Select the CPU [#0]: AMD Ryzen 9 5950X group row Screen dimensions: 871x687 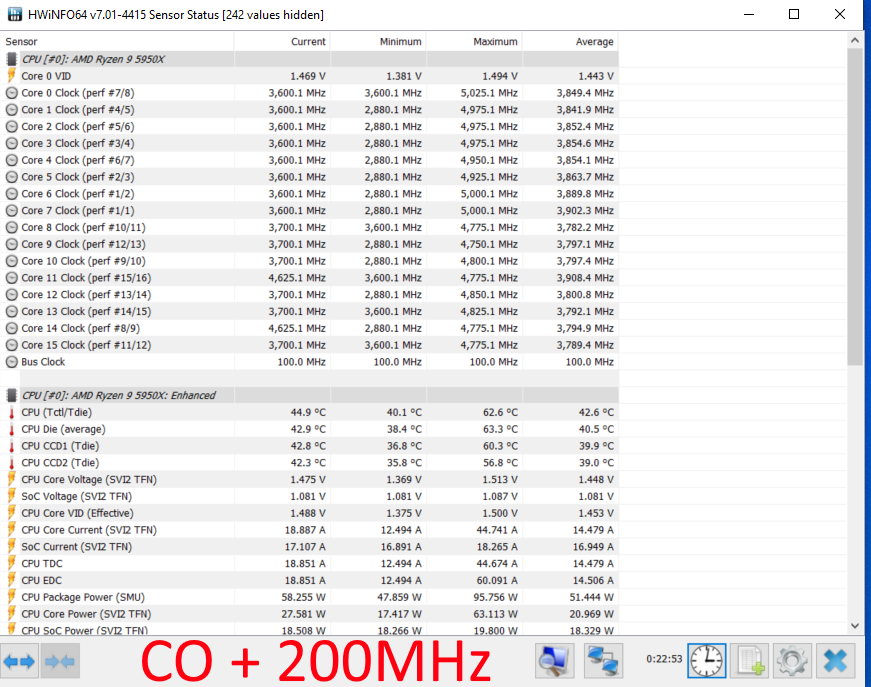click(309, 59)
